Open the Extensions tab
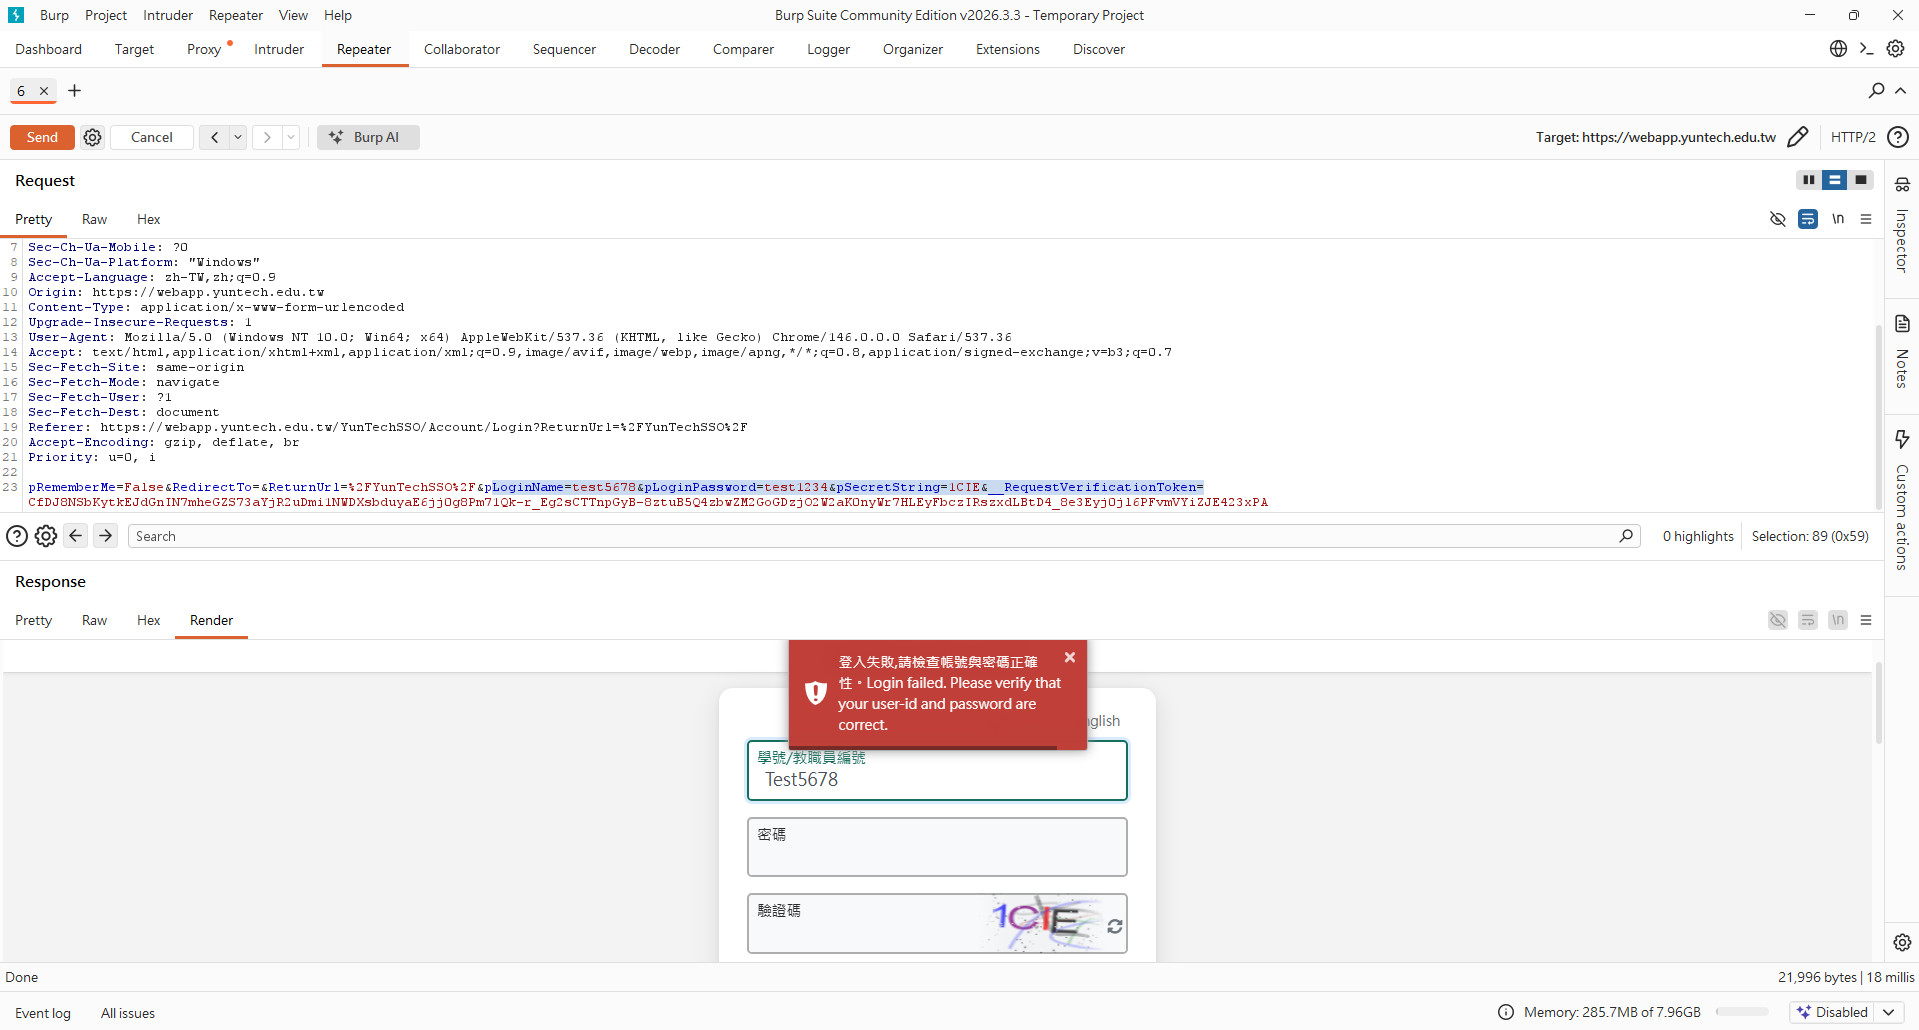 (1007, 49)
